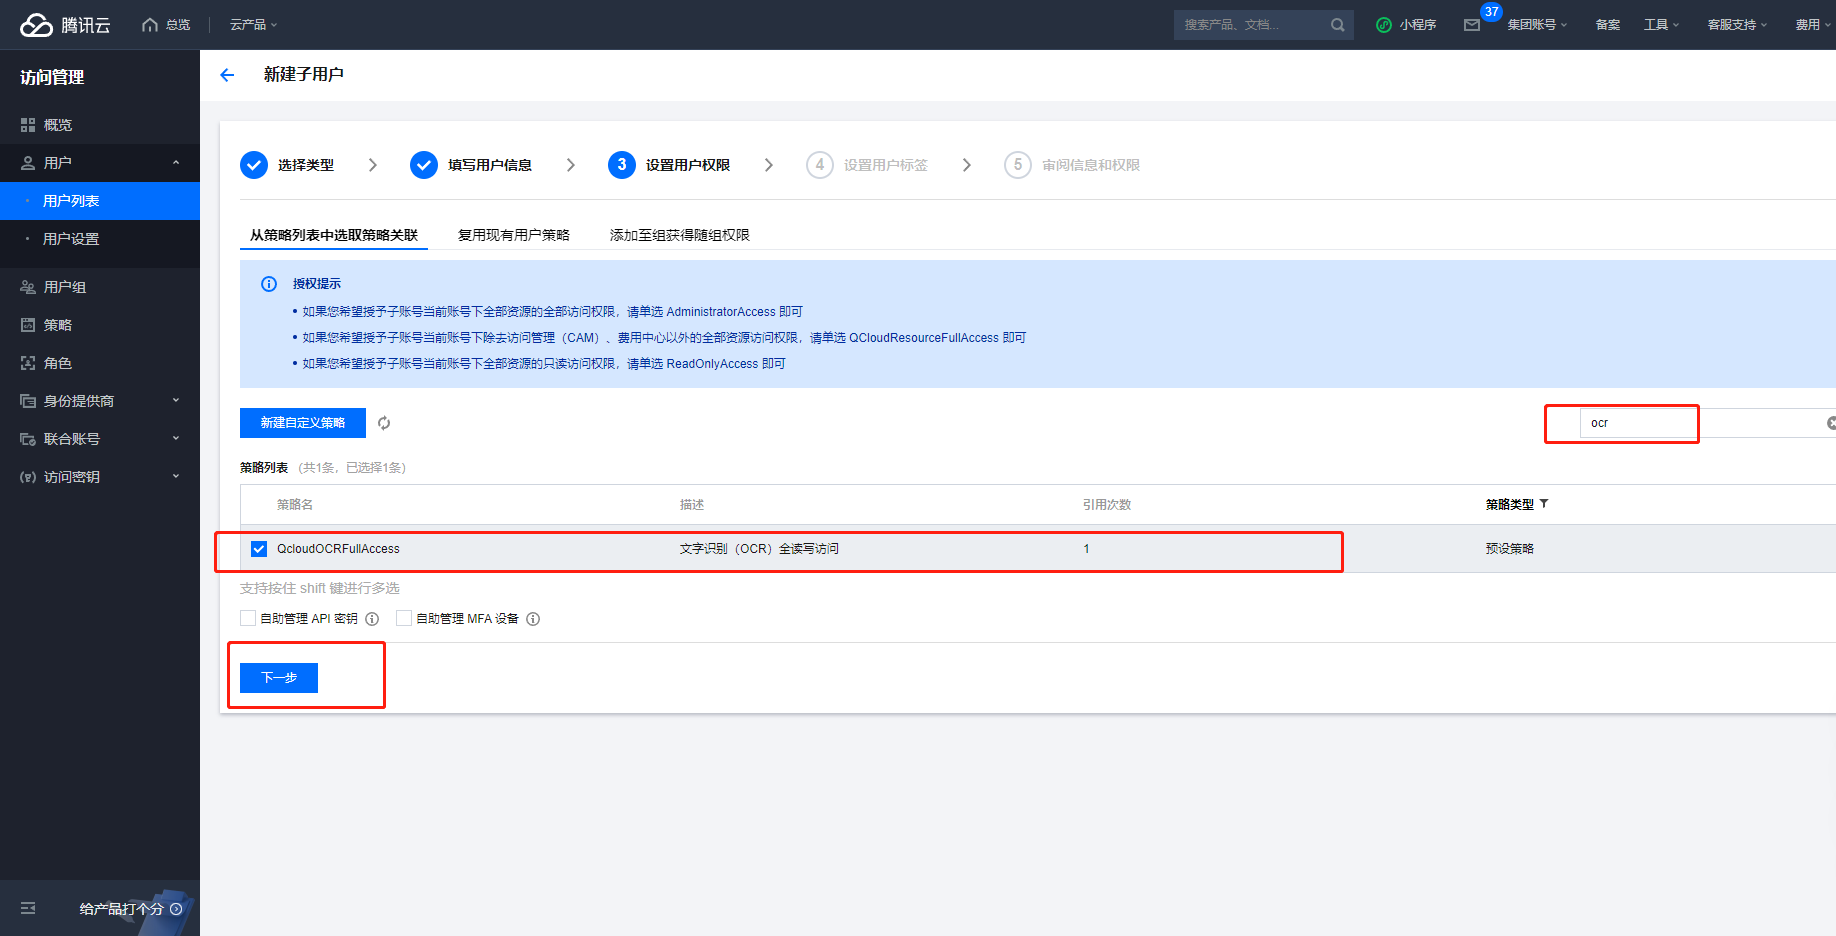Open 用户设置 in the sidebar

[x=100, y=239]
